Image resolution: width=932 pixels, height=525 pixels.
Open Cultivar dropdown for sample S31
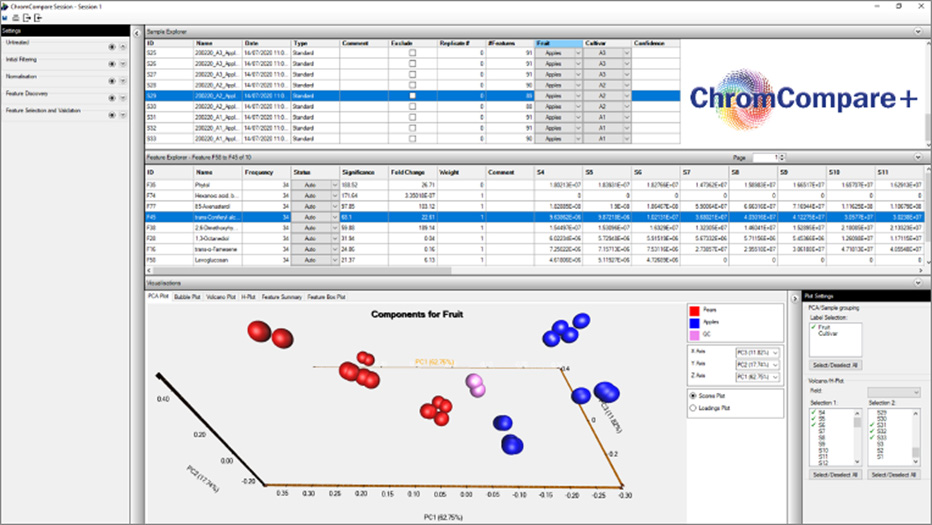626,117
